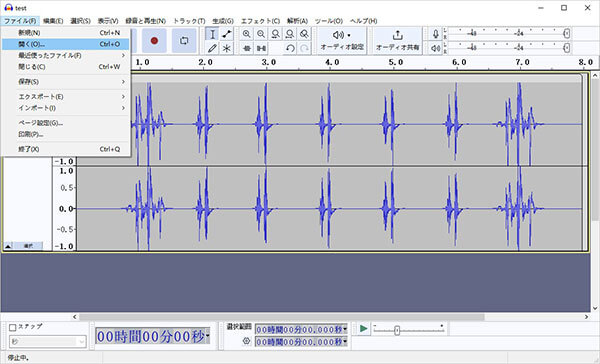Open the Transport (録音と再生) menu

tap(146, 21)
